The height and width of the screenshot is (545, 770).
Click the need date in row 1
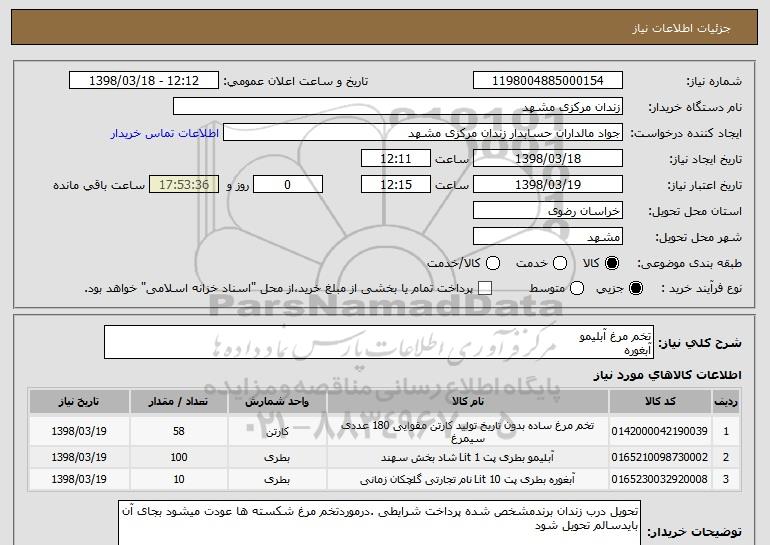(x=79, y=431)
